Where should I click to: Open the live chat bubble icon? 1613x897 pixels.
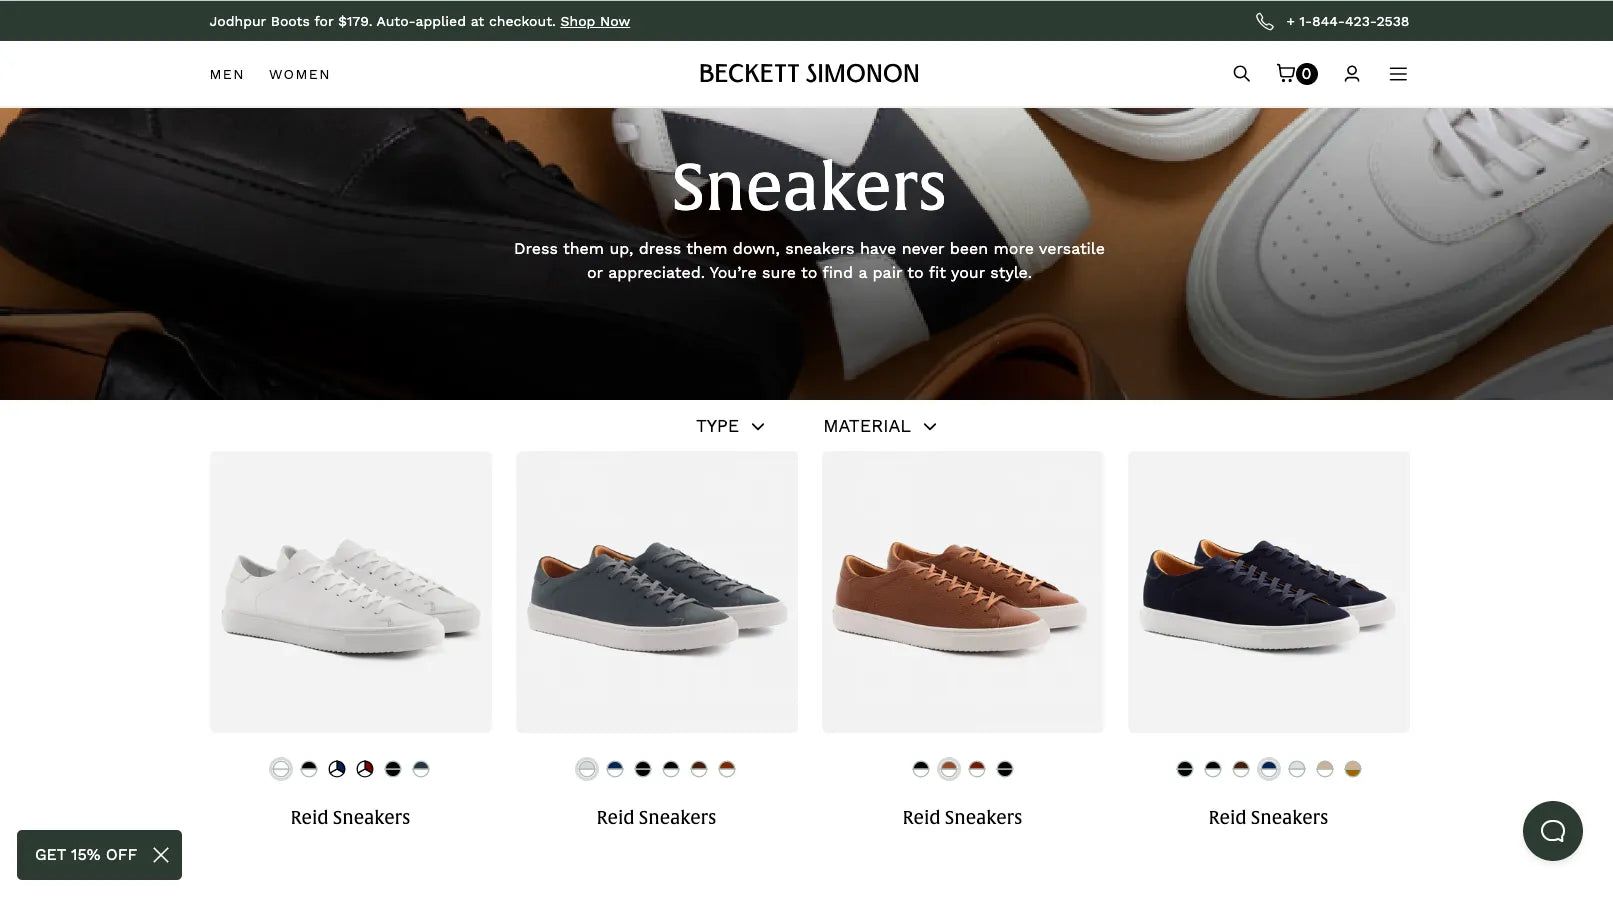[x=1552, y=830]
